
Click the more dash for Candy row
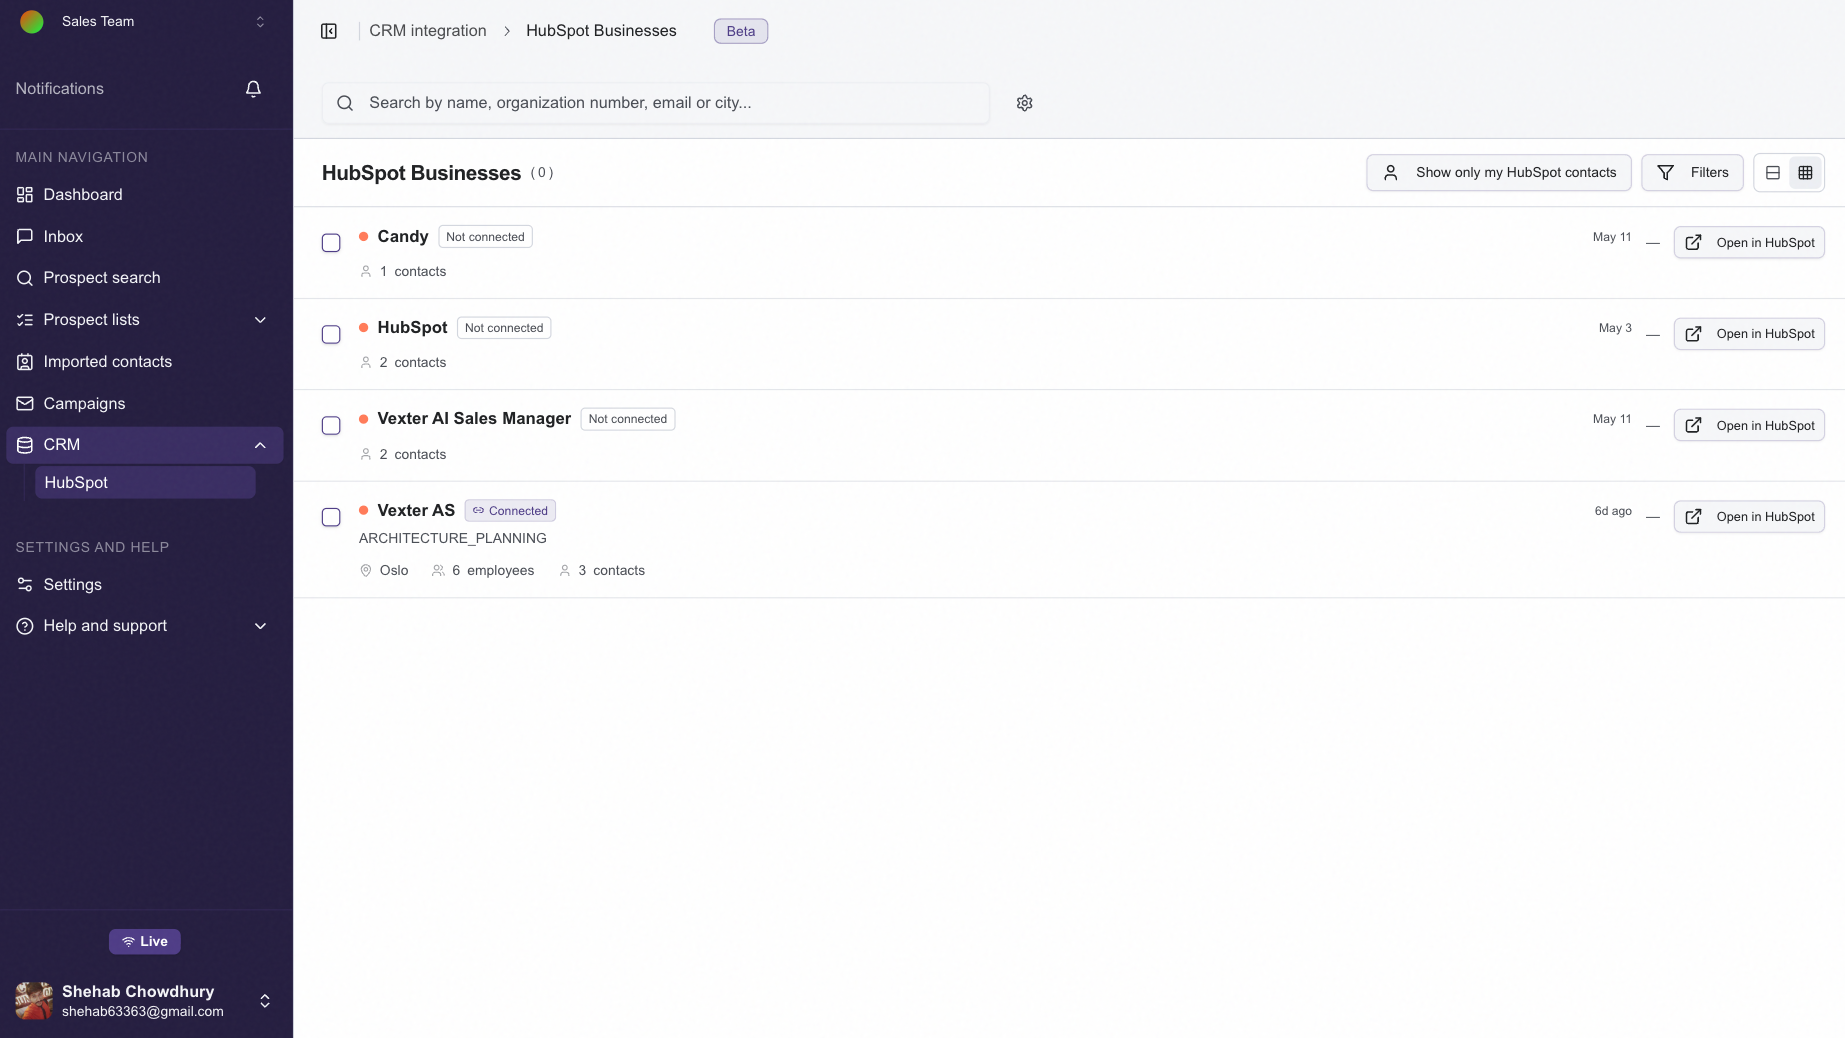coord(1653,243)
